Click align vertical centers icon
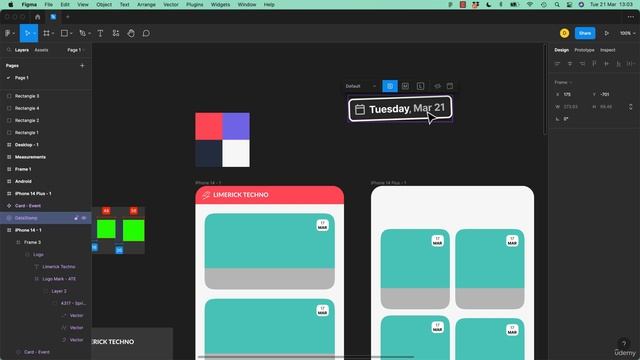 607,64
